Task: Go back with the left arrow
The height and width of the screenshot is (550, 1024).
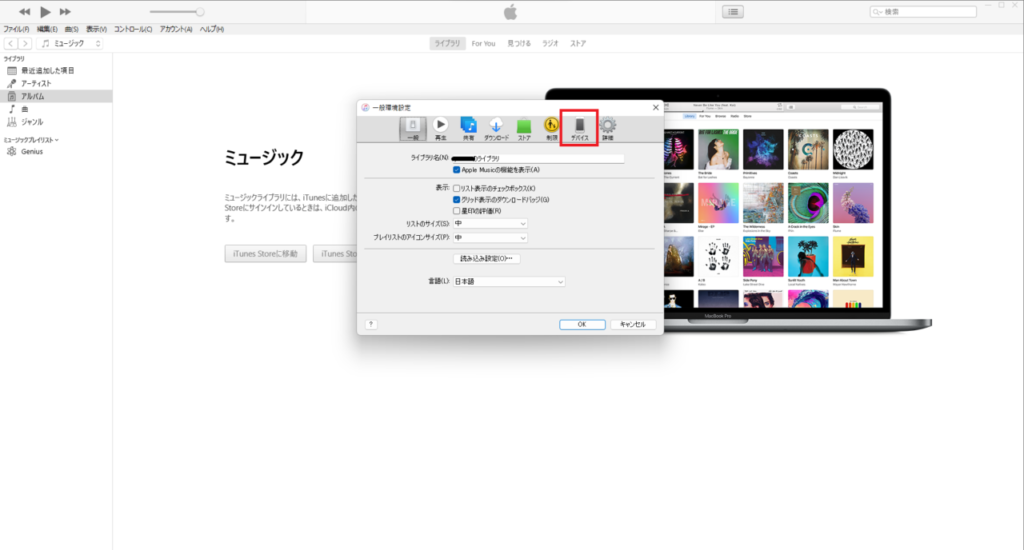Action: tap(10, 44)
